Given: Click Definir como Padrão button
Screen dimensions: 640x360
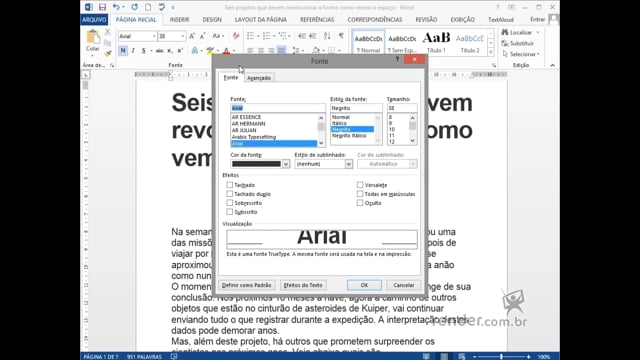Looking at the screenshot, I should 247,285.
